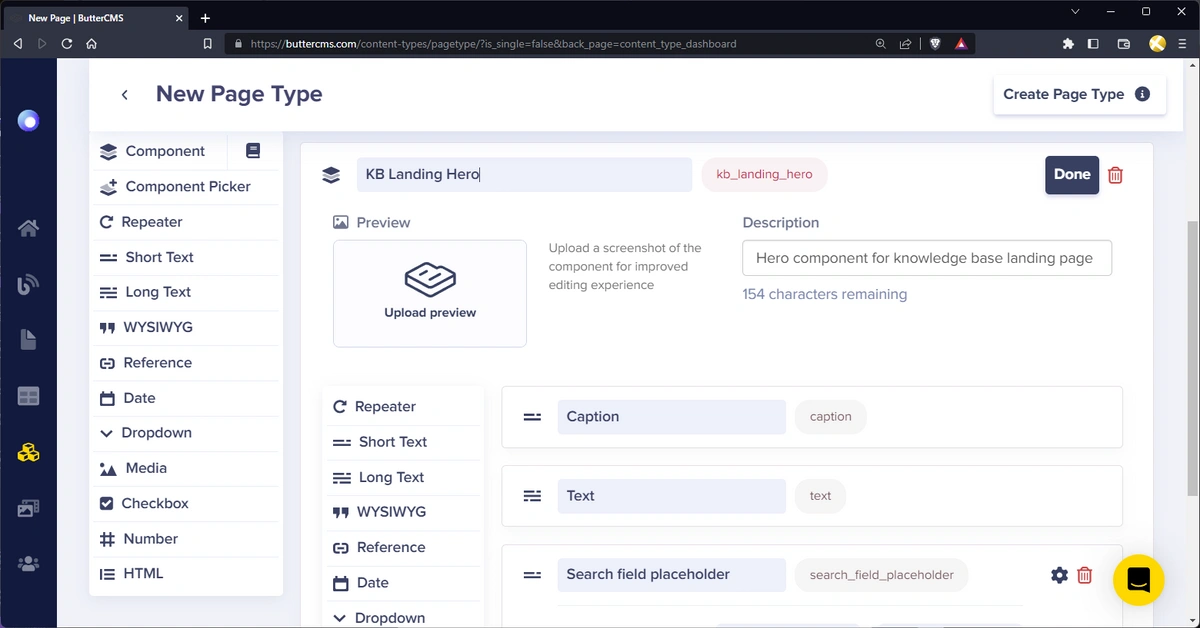Add Reference inside the component
The image size is (1200, 628).
click(403, 547)
